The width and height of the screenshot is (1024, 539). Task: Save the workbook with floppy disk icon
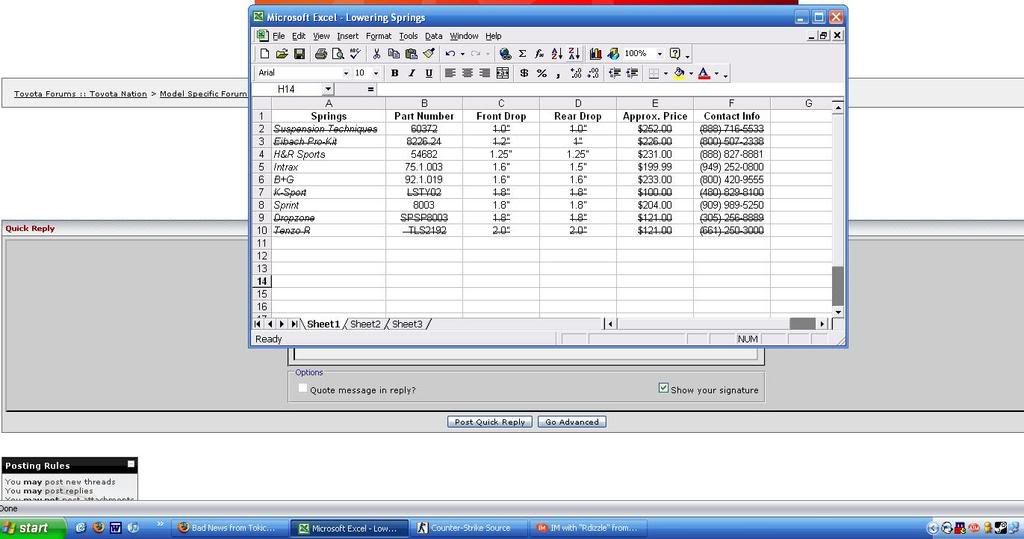click(299, 54)
